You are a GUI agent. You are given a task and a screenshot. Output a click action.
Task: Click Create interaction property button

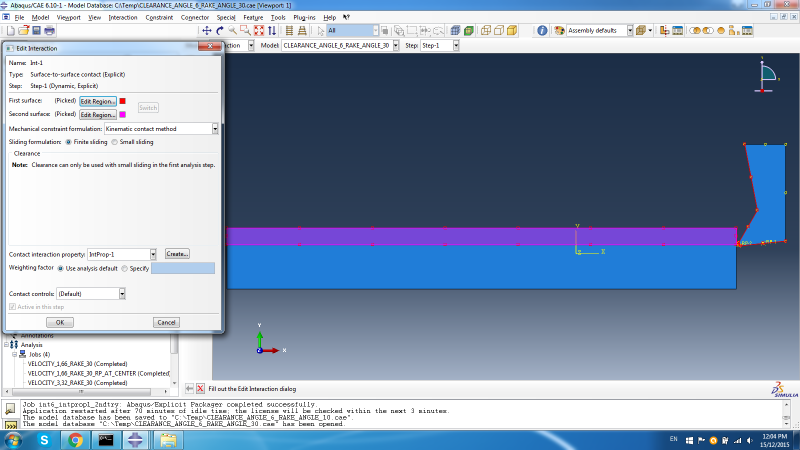[177, 254]
